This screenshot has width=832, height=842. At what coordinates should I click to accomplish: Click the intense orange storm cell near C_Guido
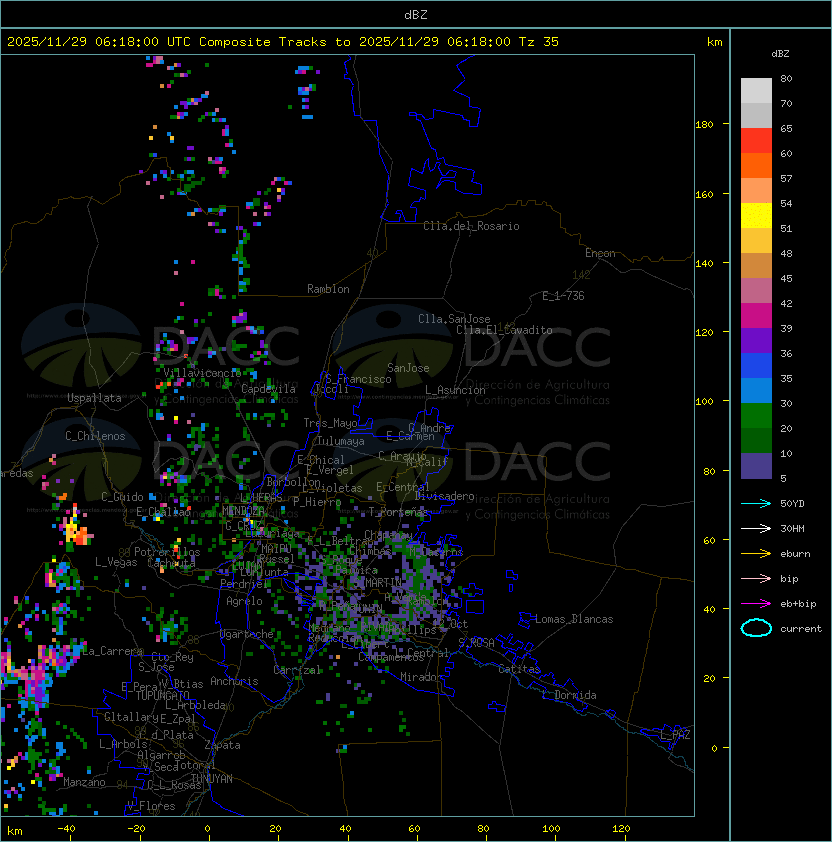82,536
